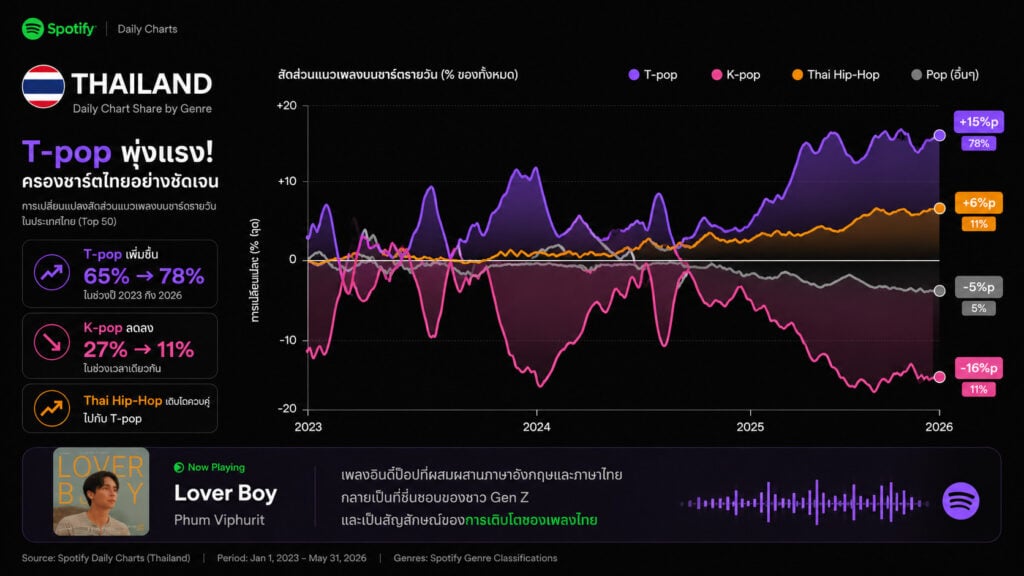Click the +20 y-axis label
Image resolution: width=1024 pixels, height=576 pixels.
tap(287, 106)
